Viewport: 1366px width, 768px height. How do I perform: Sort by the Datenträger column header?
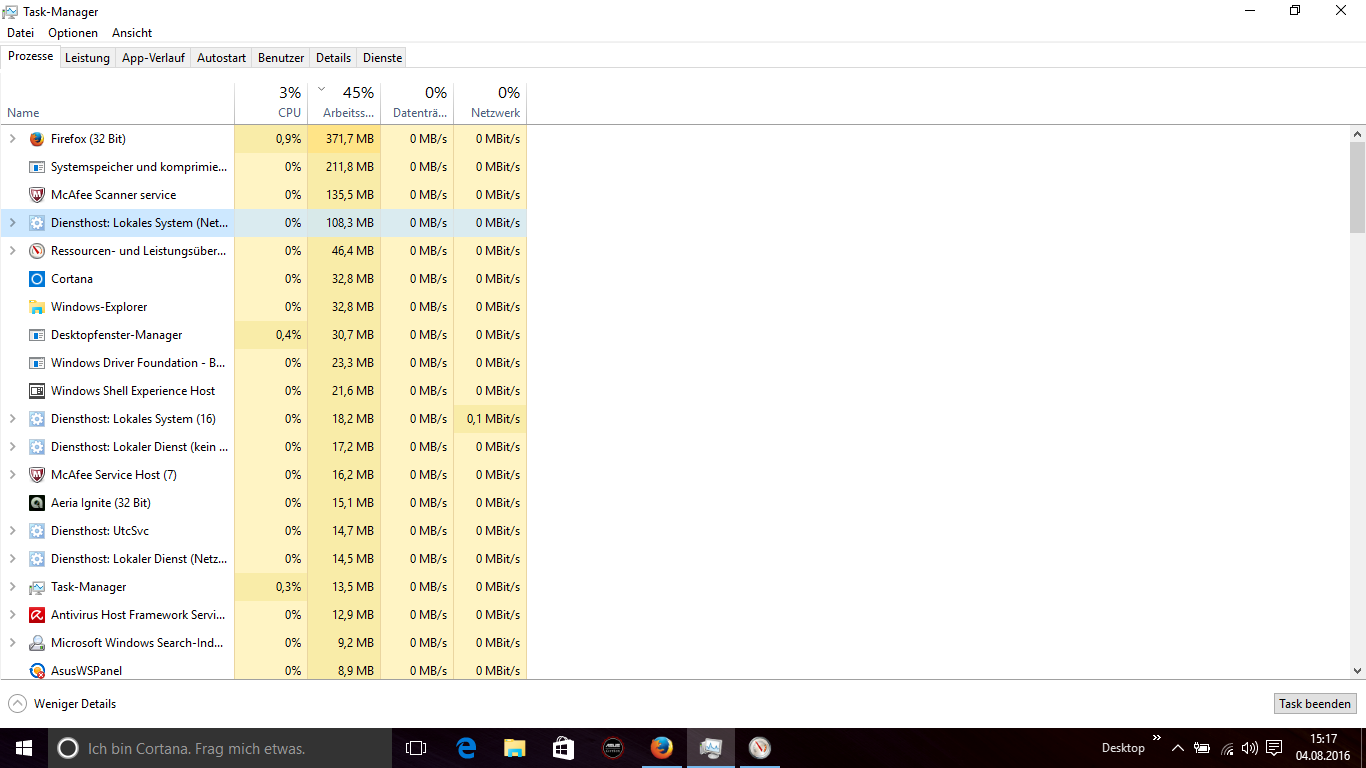coord(417,103)
